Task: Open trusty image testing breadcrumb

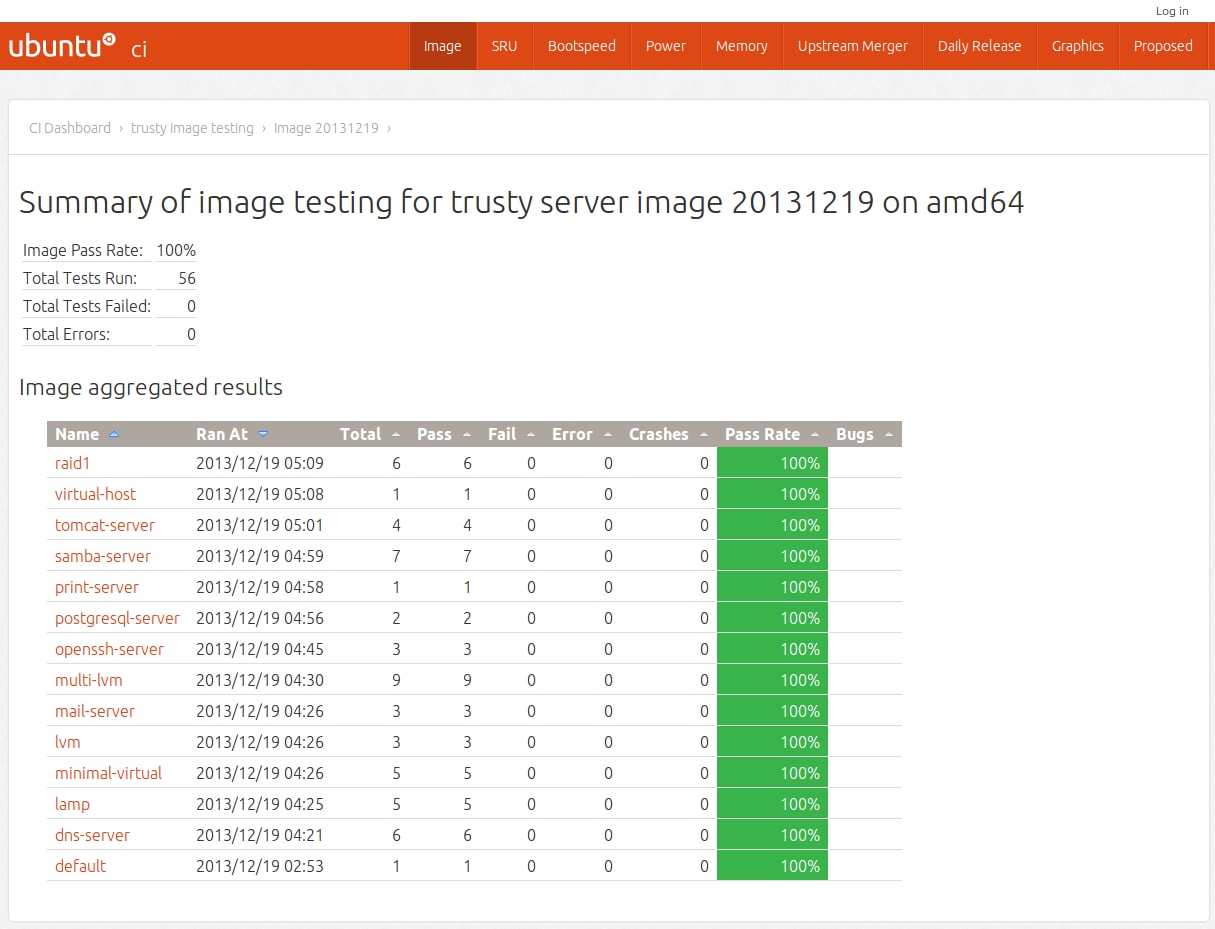Action: tap(192, 128)
